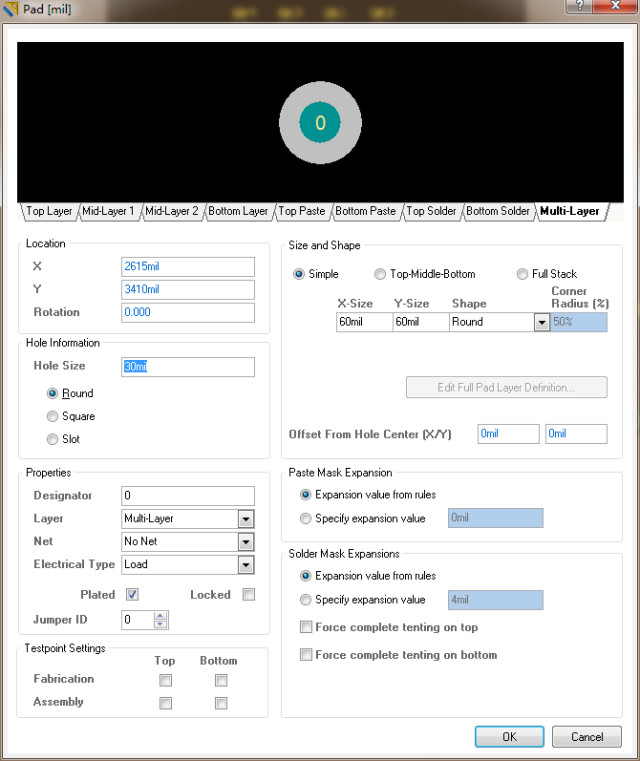Open the Bottom Solder tab
640x761 pixels.
click(498, 211)
